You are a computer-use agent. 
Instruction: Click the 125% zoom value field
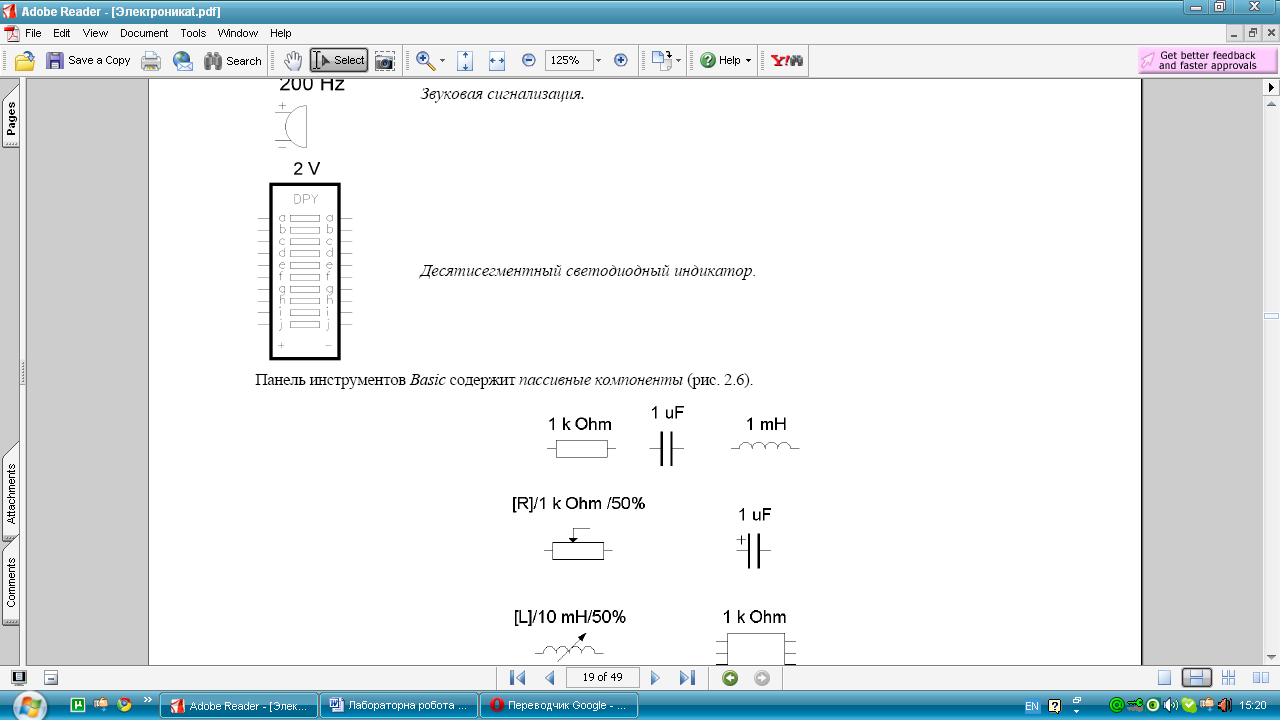point(567,60)
